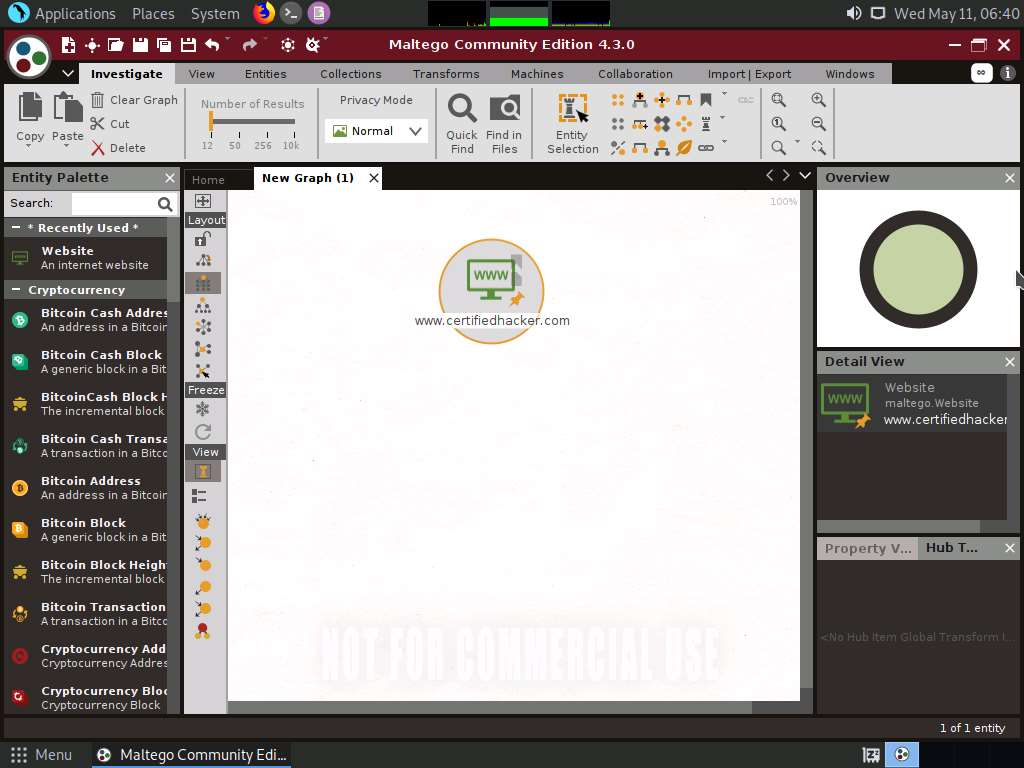Click the Find in Files icon
This screenshot has height=768, width=1024.
(x=505, y=108)
